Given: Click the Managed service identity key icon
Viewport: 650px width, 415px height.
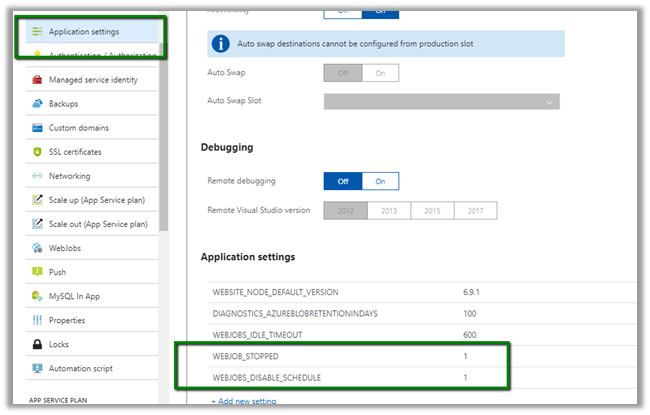Looking at the screenshot, I should 36,80.
